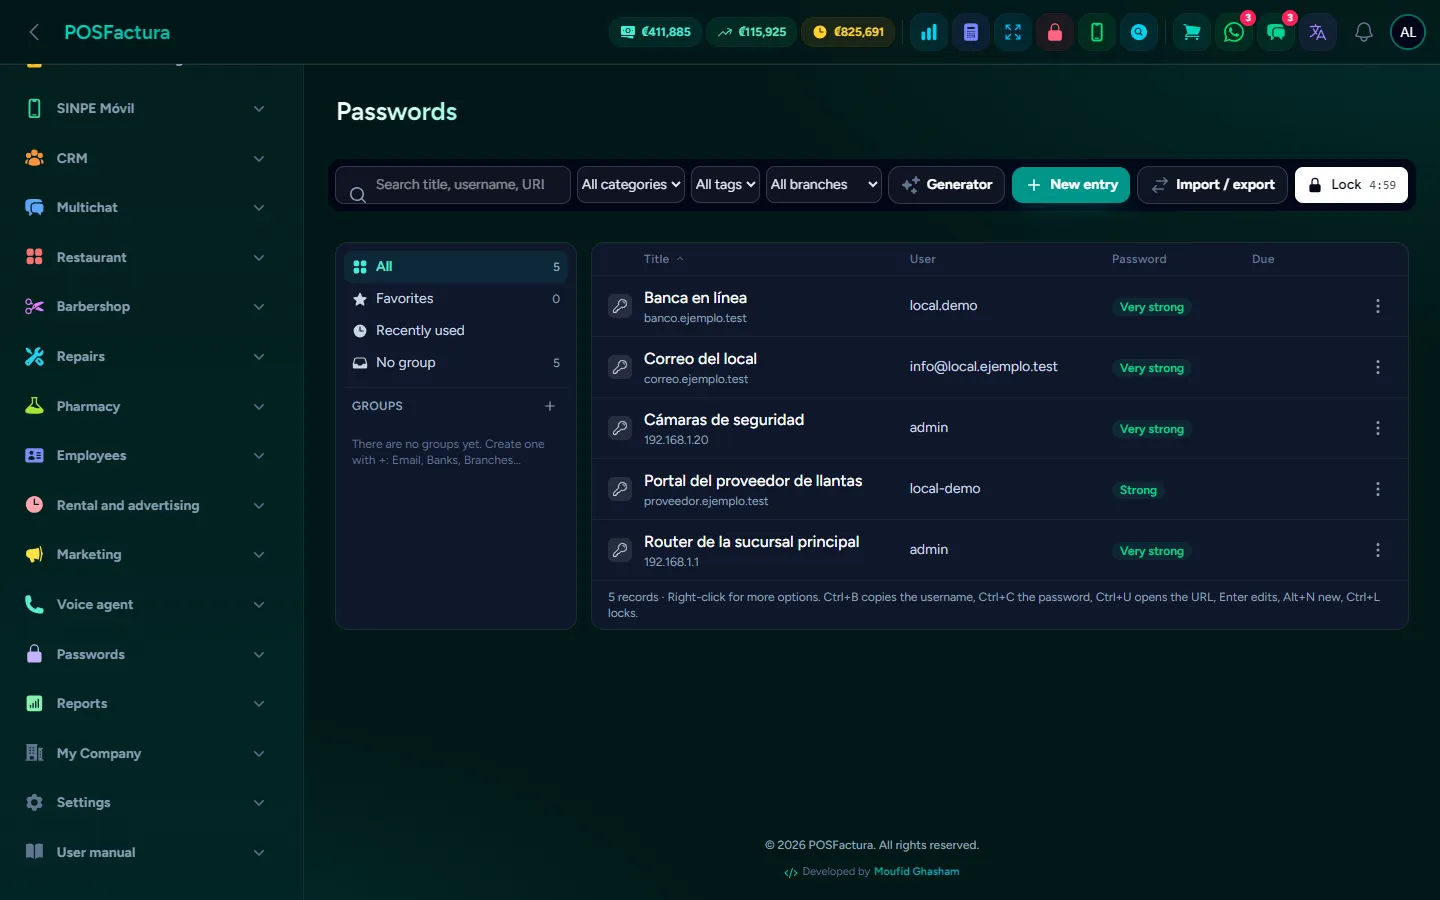Image resolution: width=1440 pixels, height=900 pixels.
Task: Show No group entries
Action: pyautogui.click(x=456, y=363)
